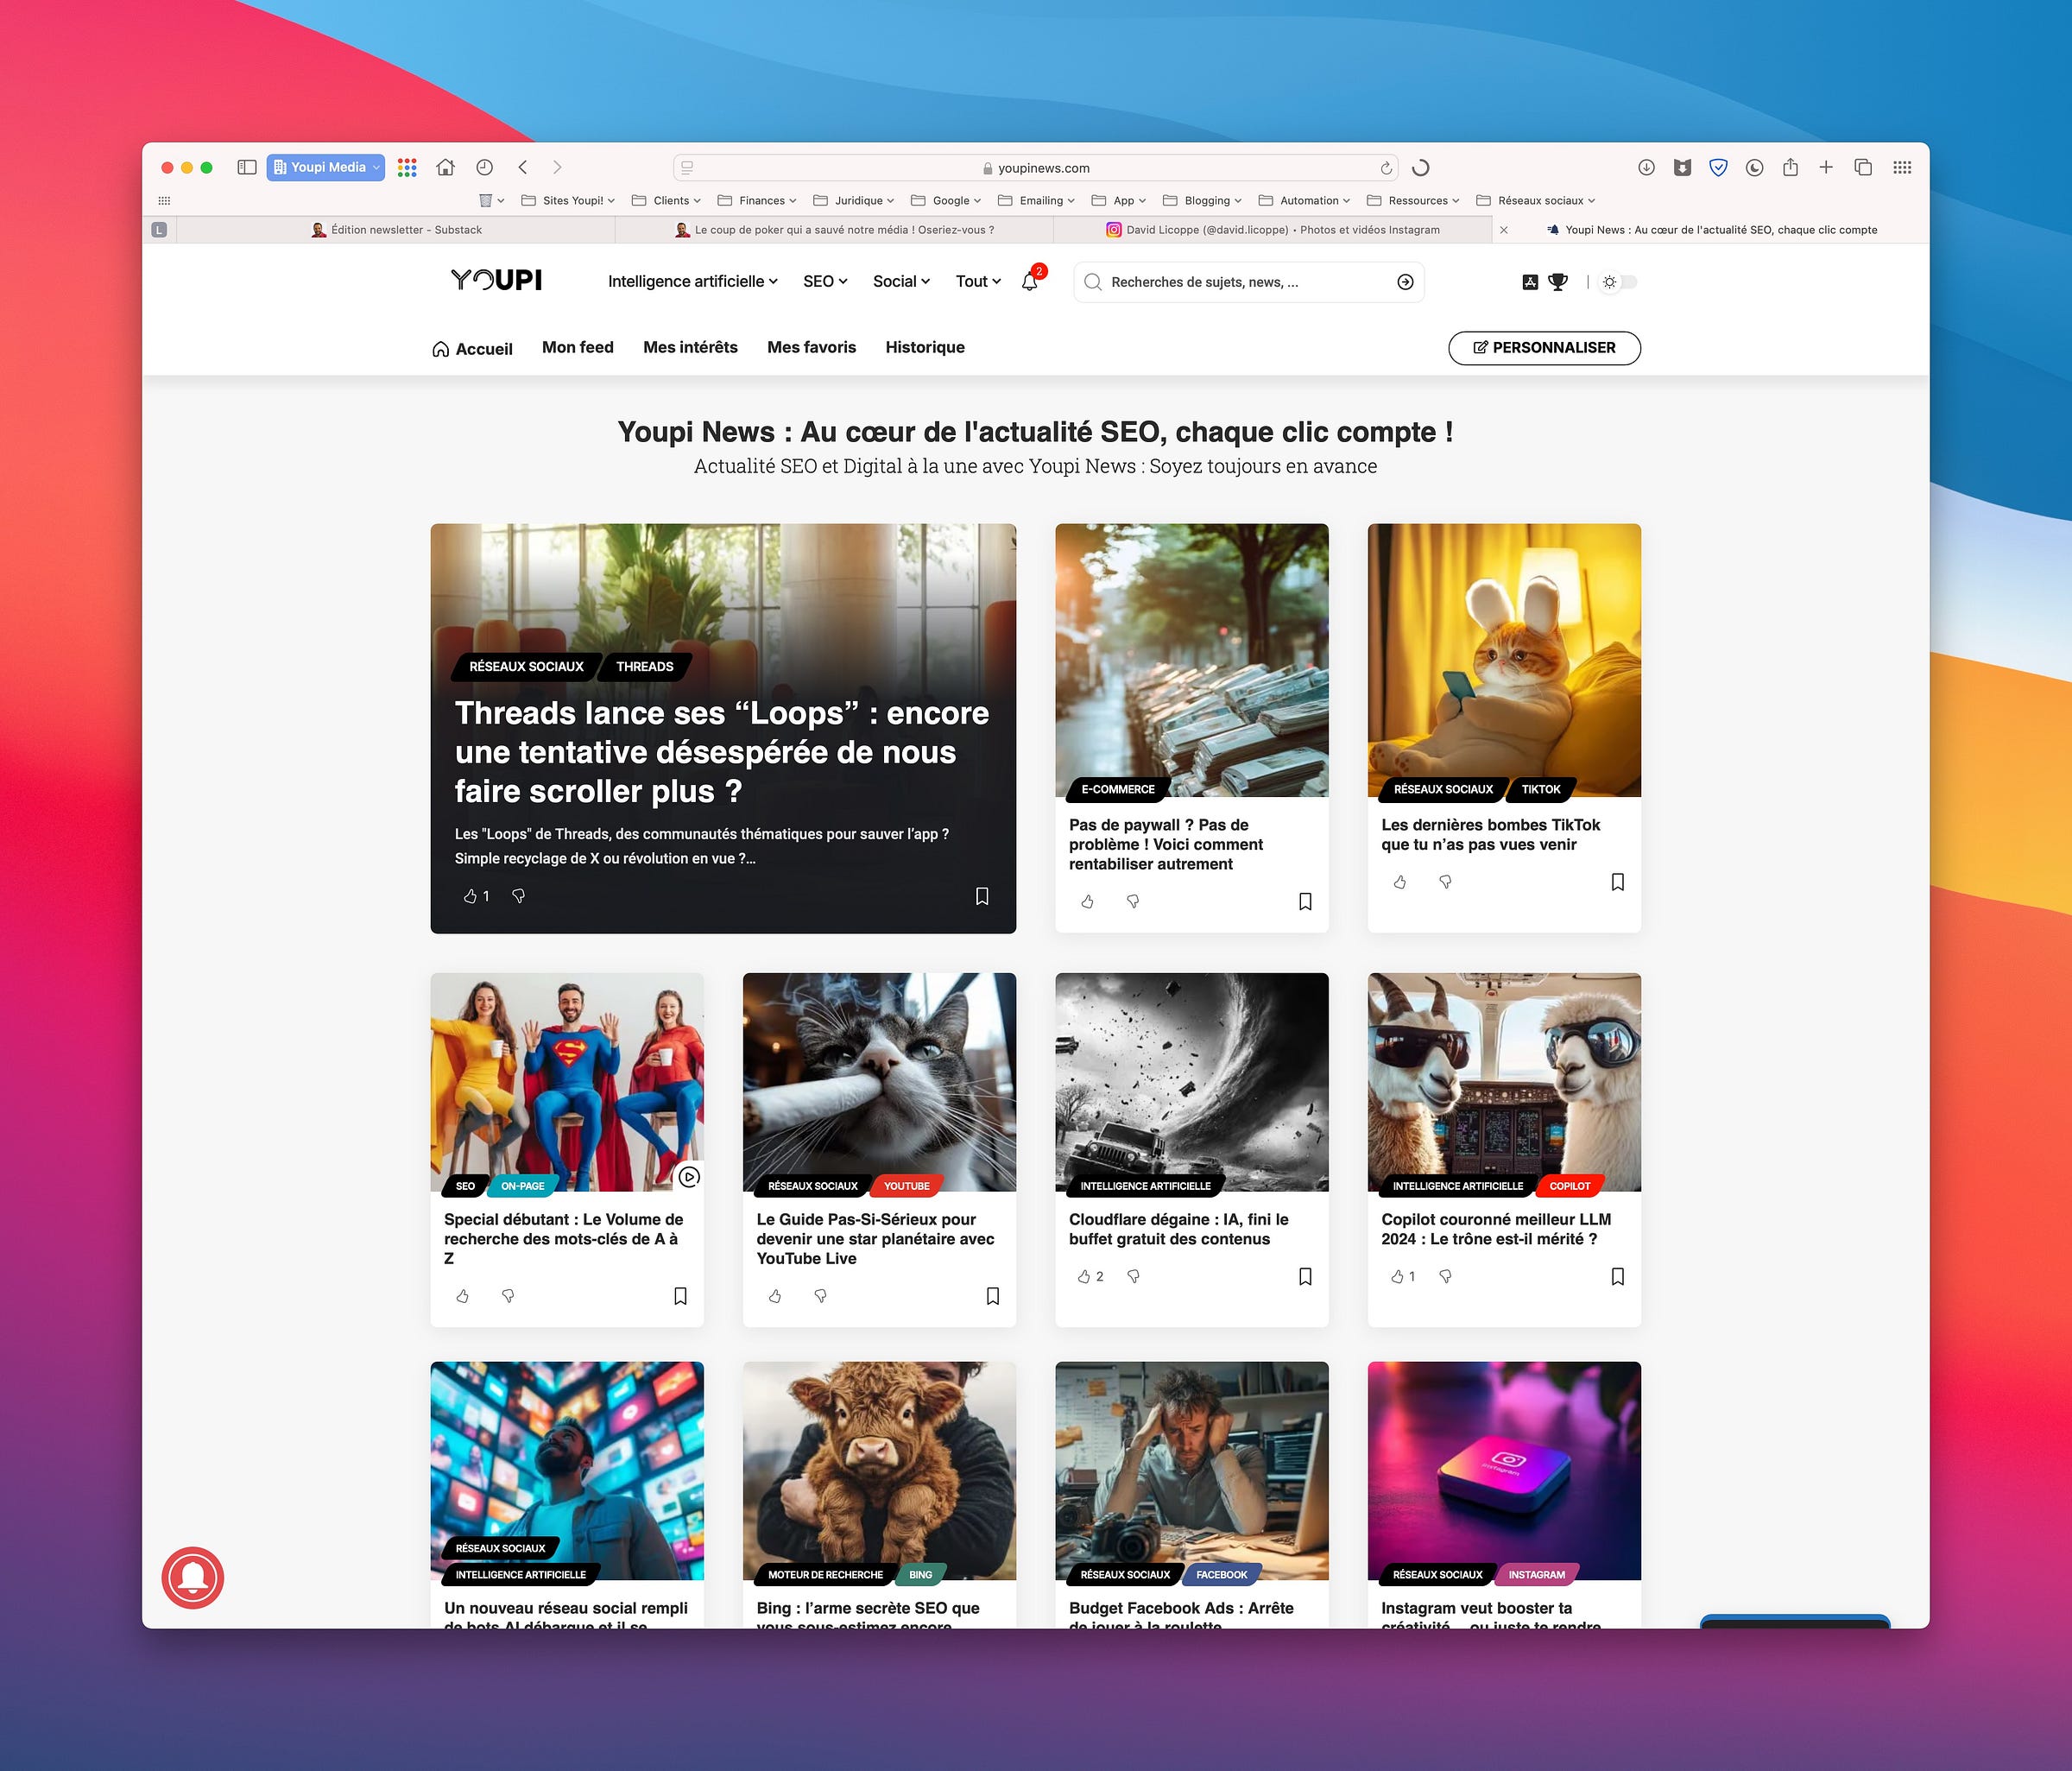Open the Share sheet icon
Viewport: 2072px width, 1771px height.
click(1790, 167)
